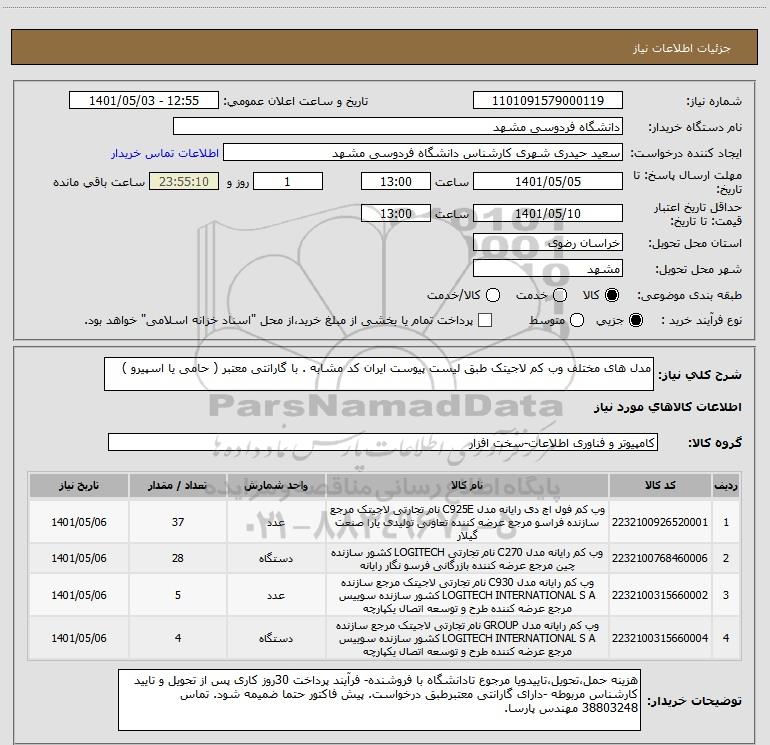Click the price validity date 1401/05/10

pos(548,213)
